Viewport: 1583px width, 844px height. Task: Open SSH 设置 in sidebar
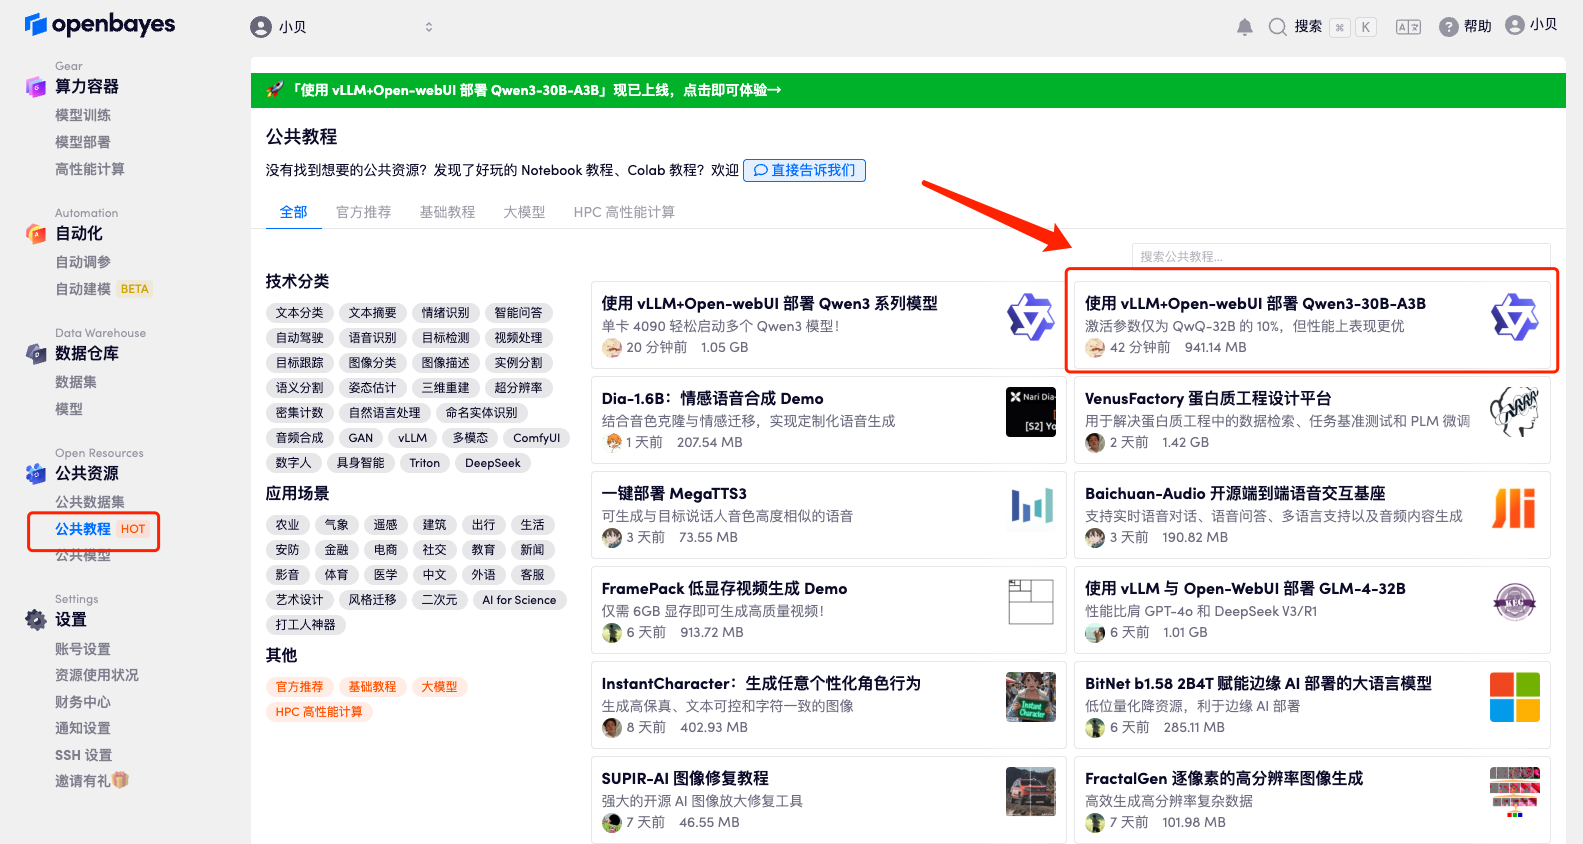point(83,755)
